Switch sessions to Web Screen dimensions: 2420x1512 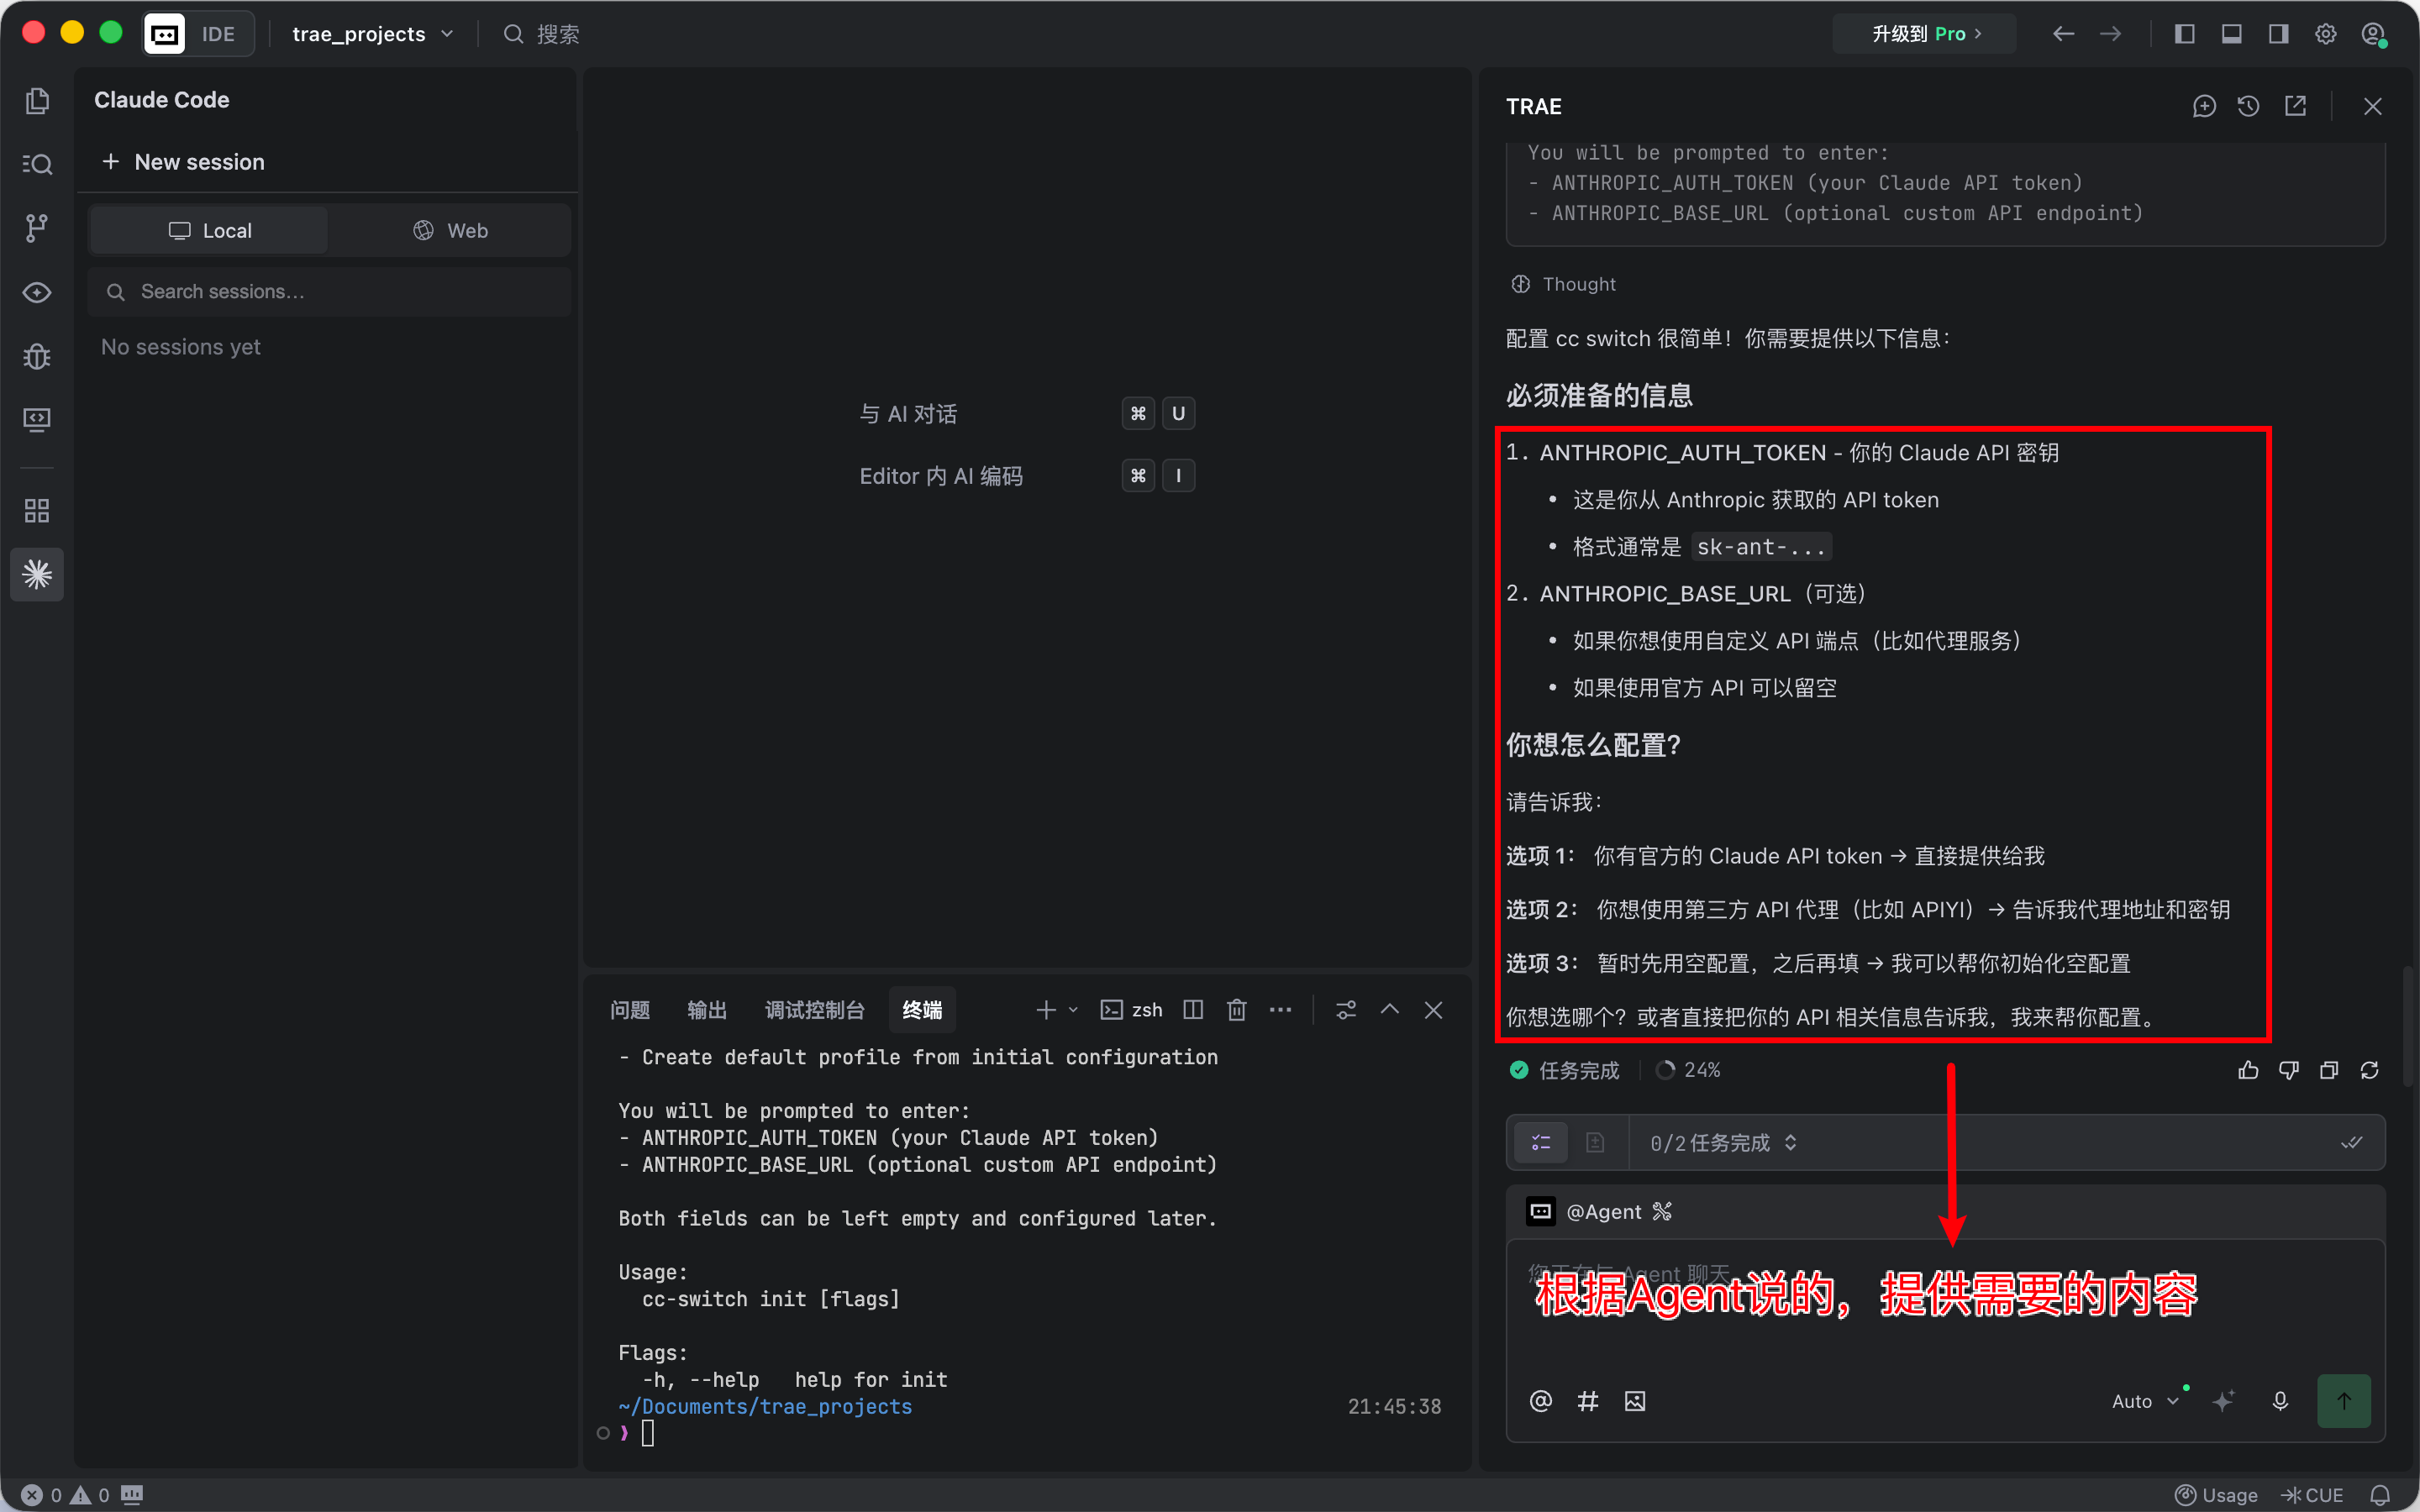tap(450, 231)
